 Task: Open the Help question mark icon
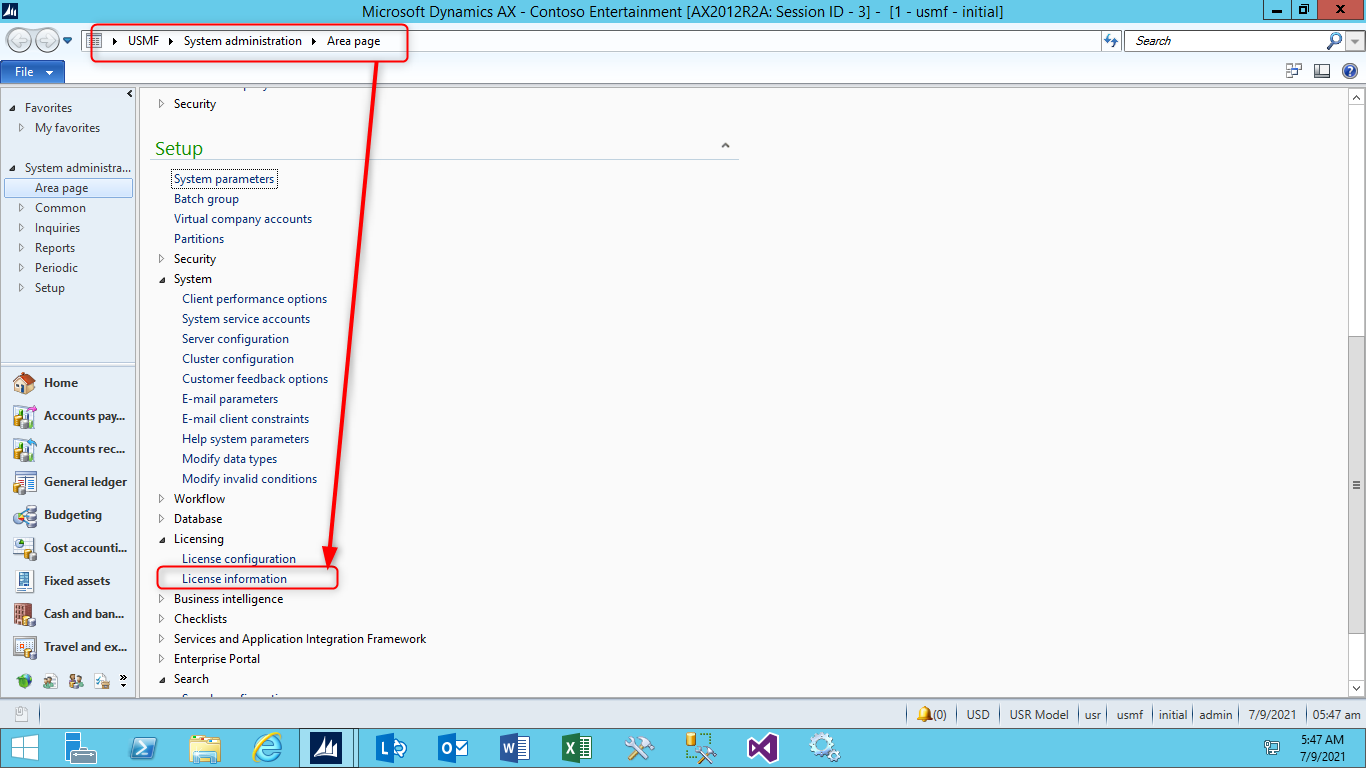1349,71
